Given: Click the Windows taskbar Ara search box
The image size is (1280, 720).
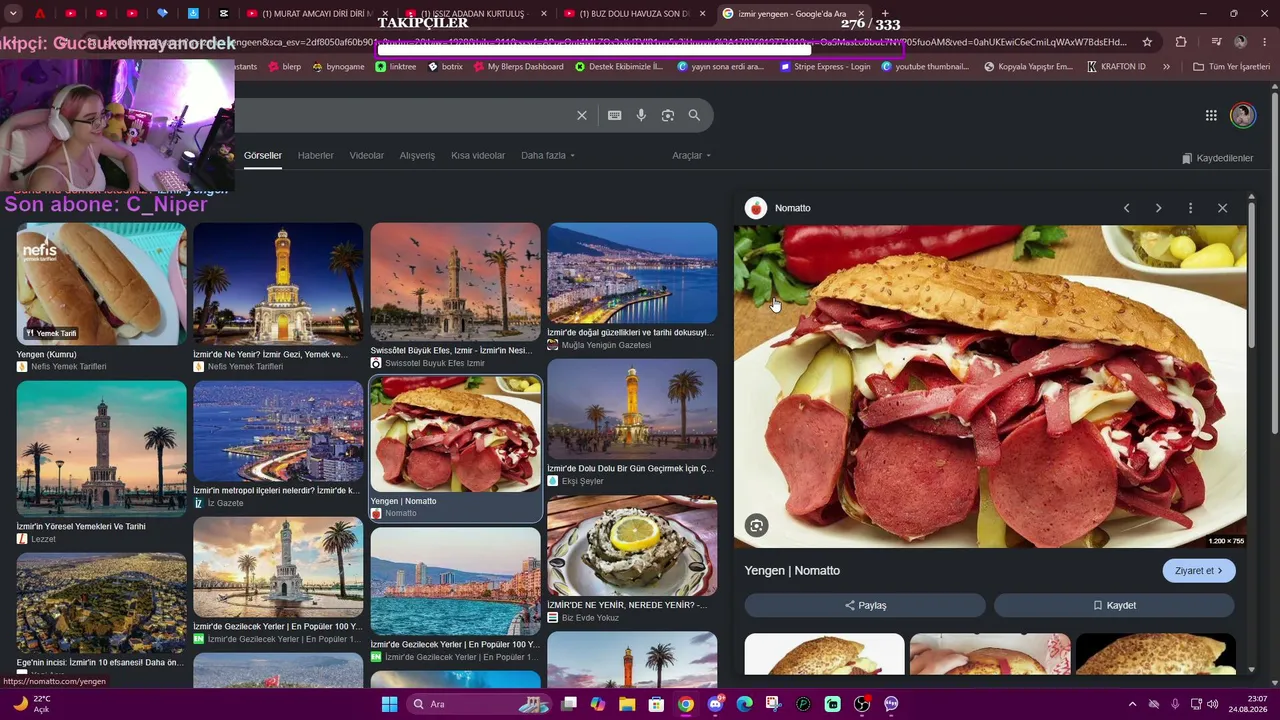Looking at the screenshot, I should tap(481, 704).
